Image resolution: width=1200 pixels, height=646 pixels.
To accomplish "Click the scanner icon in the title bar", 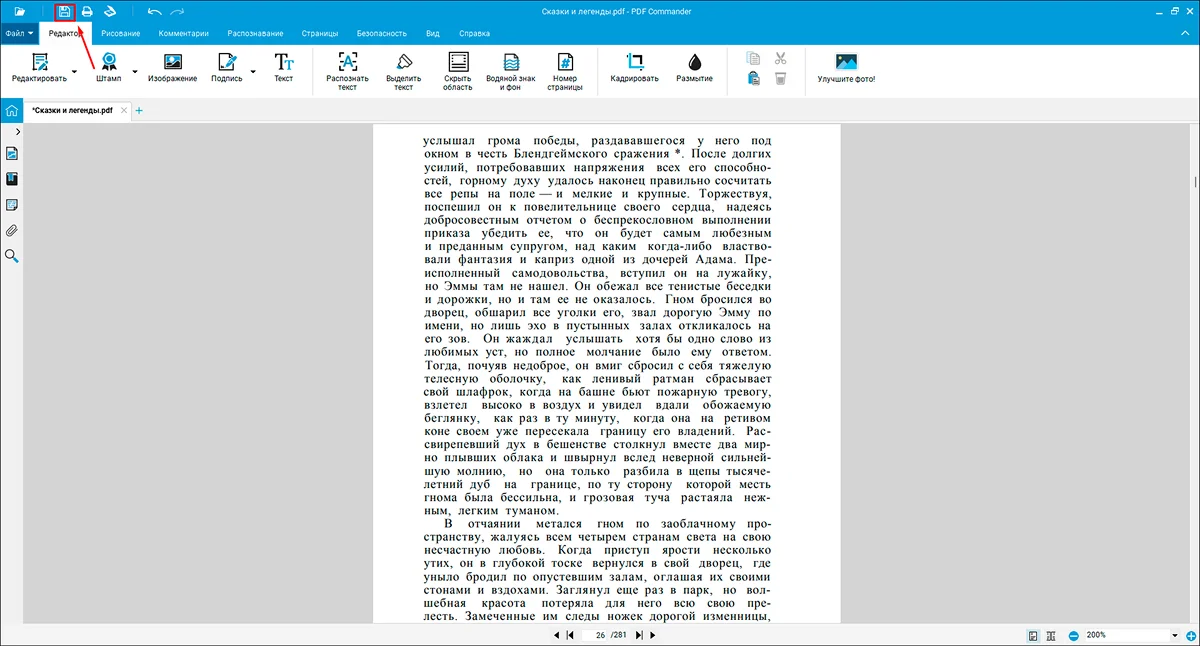I will 111,12.
